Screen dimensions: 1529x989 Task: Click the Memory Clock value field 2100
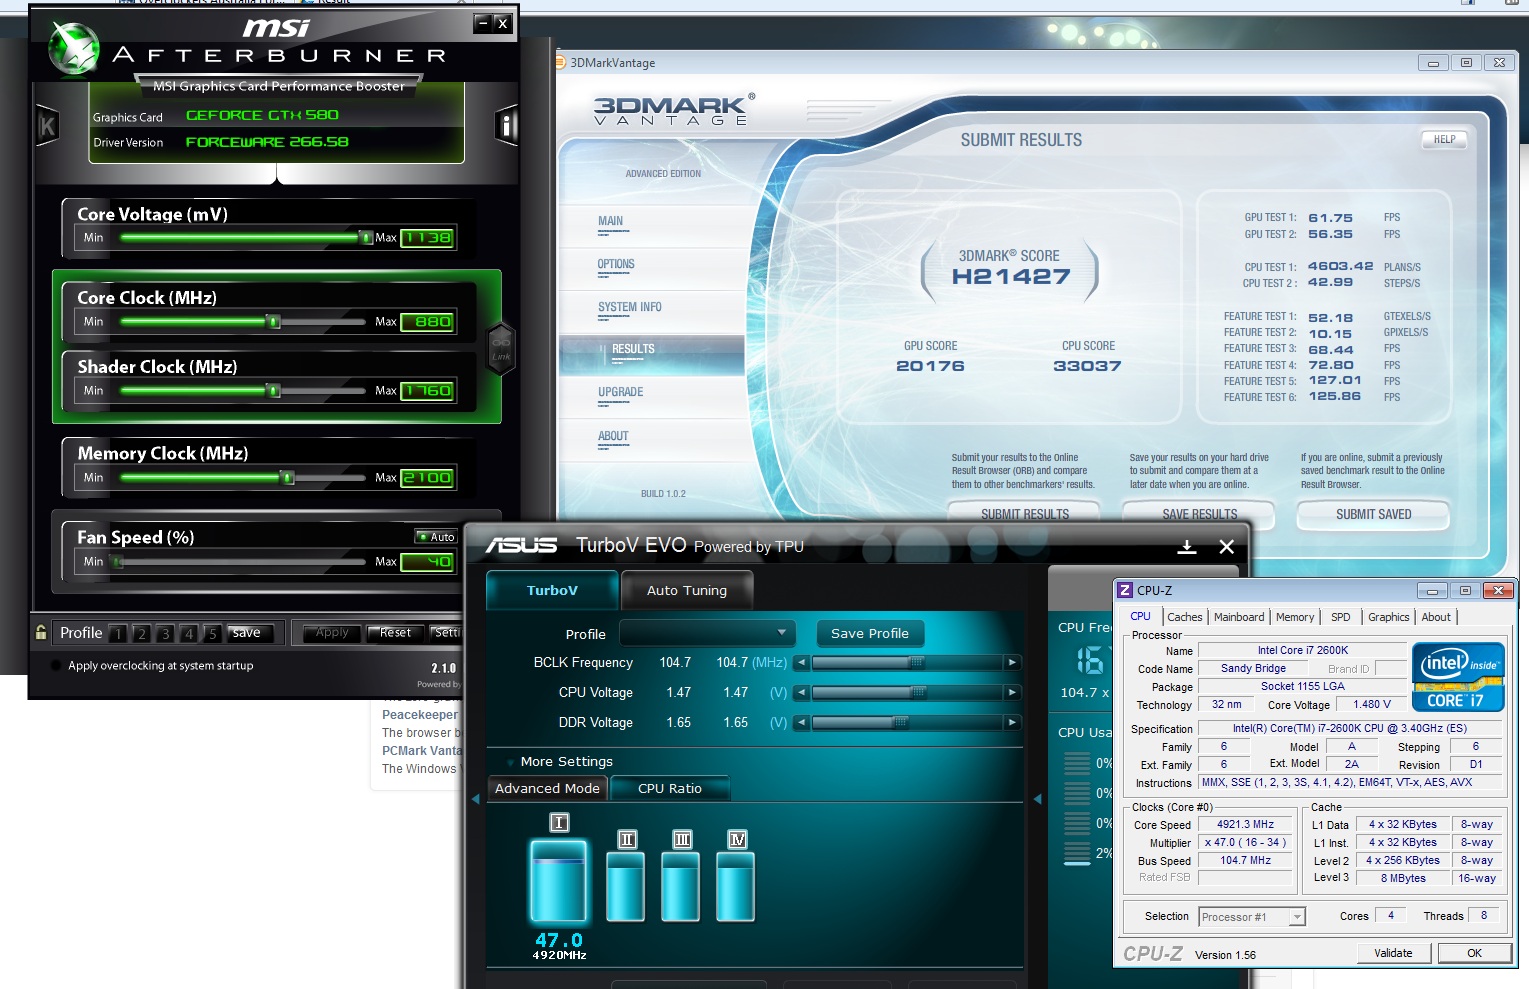pos(428,478)
